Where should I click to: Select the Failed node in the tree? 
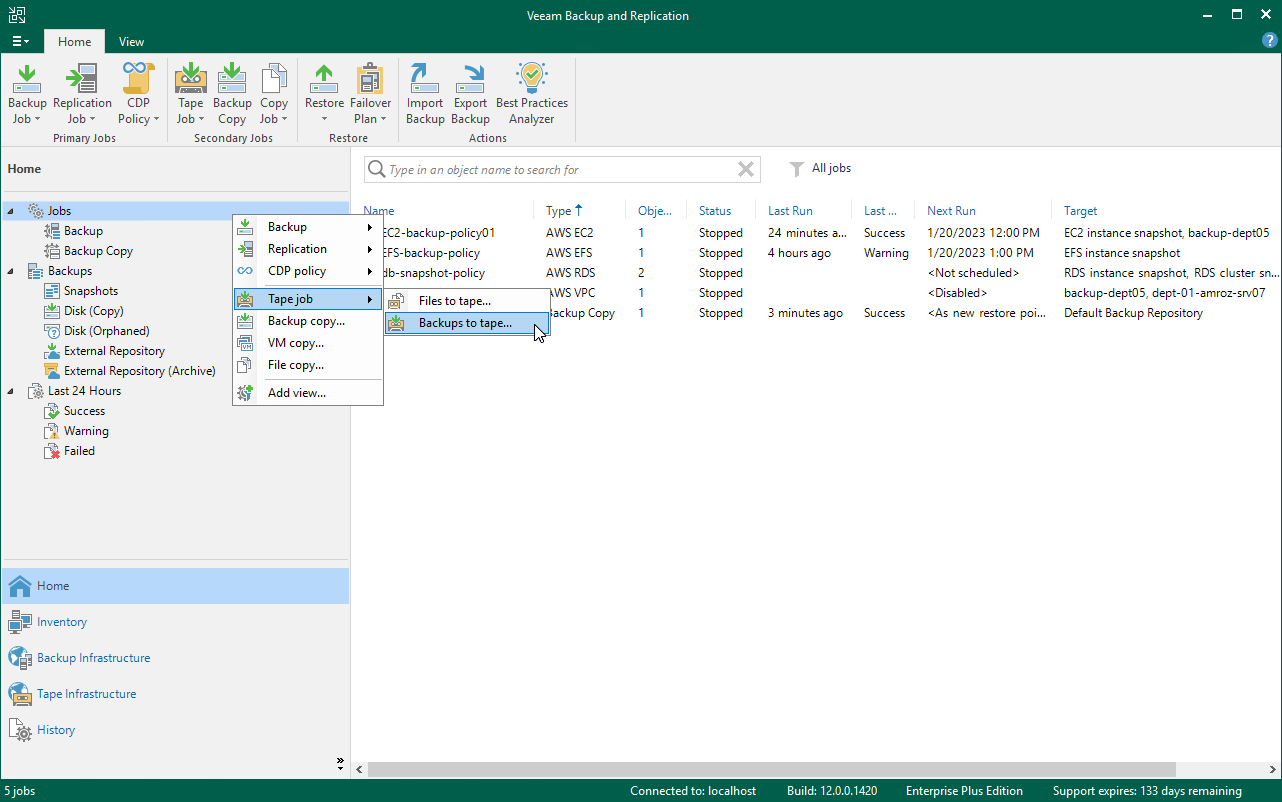(x=78, y=450)
